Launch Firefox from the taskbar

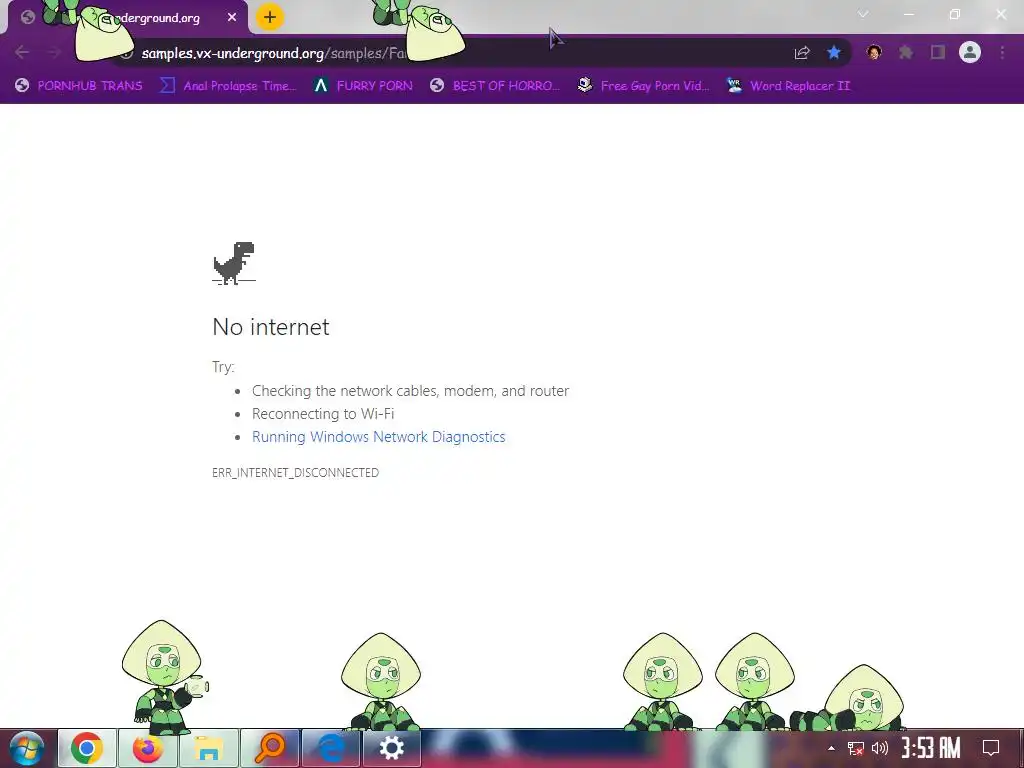(148, 748)
